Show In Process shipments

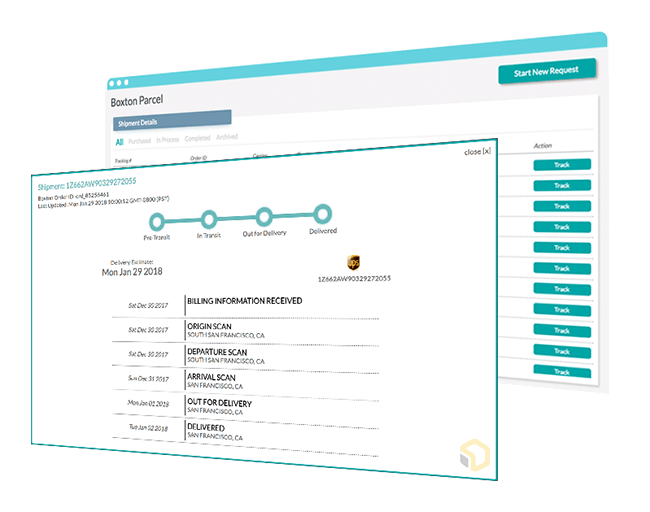coord(168,140)
